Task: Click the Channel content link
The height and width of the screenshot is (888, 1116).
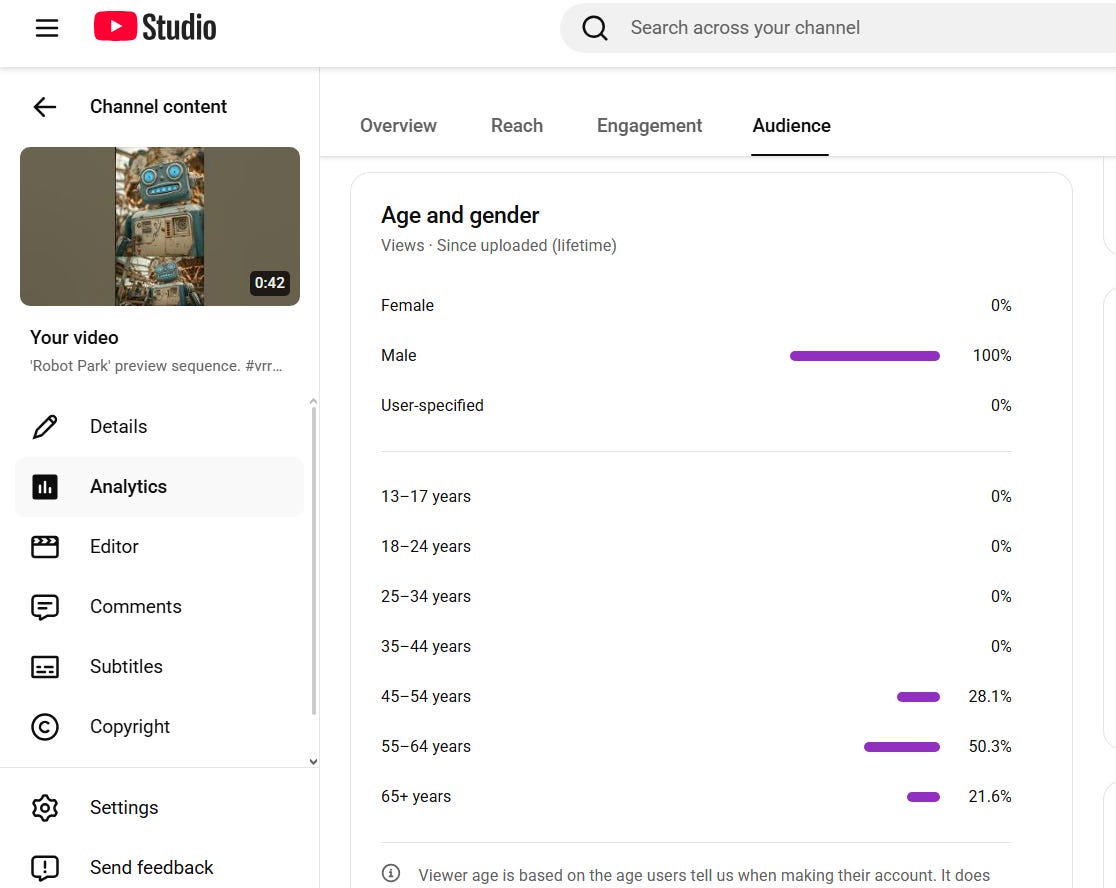Action: [x=158, y=107]
